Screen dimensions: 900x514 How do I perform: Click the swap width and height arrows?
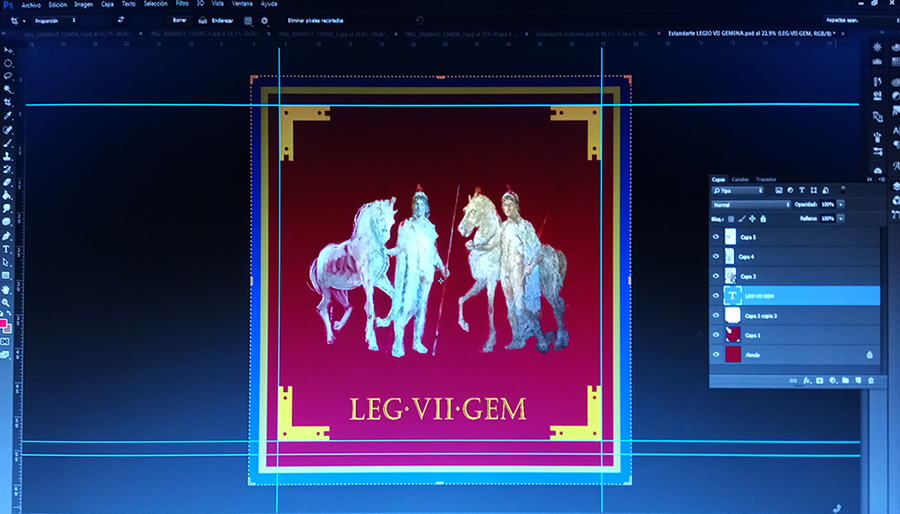120,19
